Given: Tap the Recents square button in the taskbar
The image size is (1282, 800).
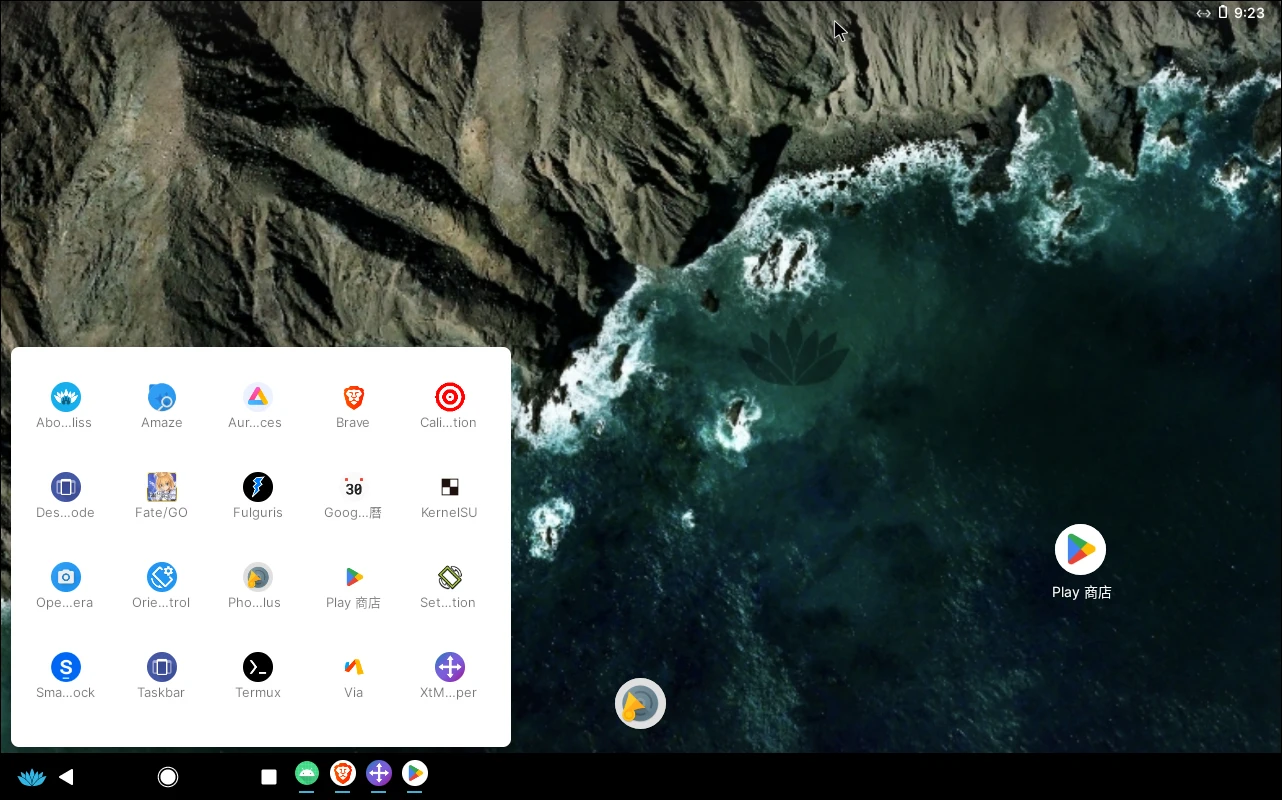Looking at the screenshot, I should pos(268,777).
